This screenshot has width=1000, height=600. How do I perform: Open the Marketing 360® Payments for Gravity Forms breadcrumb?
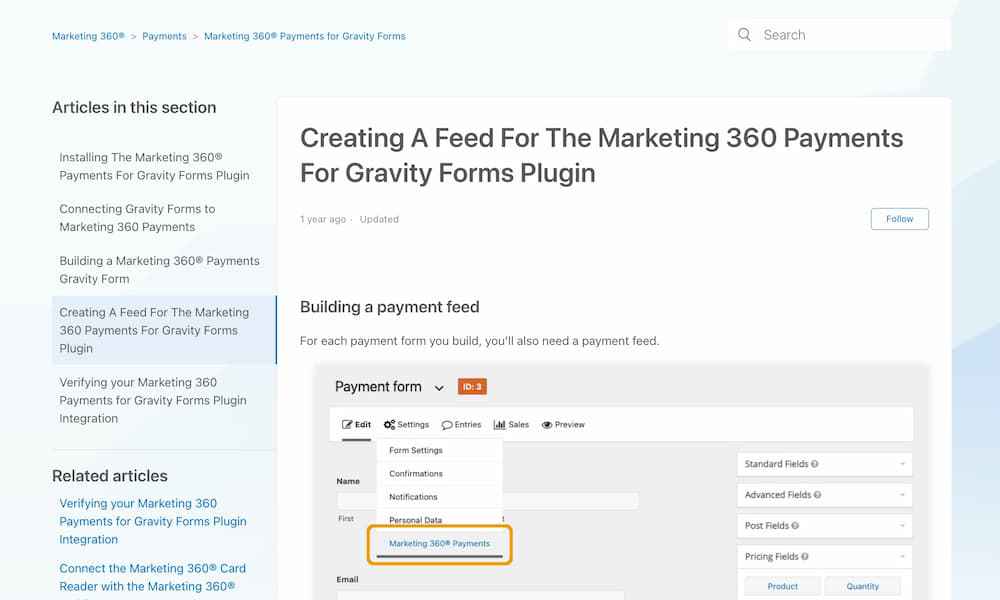pos(305,36)
